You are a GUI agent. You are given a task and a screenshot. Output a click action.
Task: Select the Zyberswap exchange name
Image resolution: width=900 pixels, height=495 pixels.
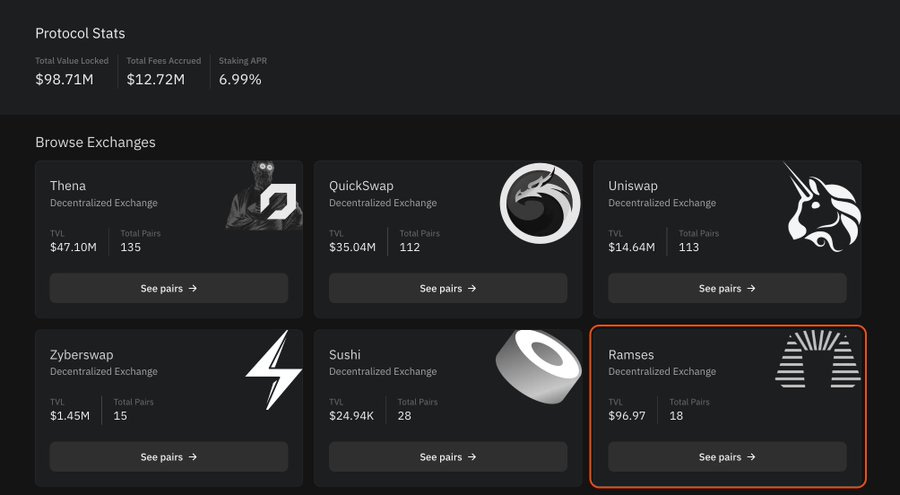pos(82,355)
